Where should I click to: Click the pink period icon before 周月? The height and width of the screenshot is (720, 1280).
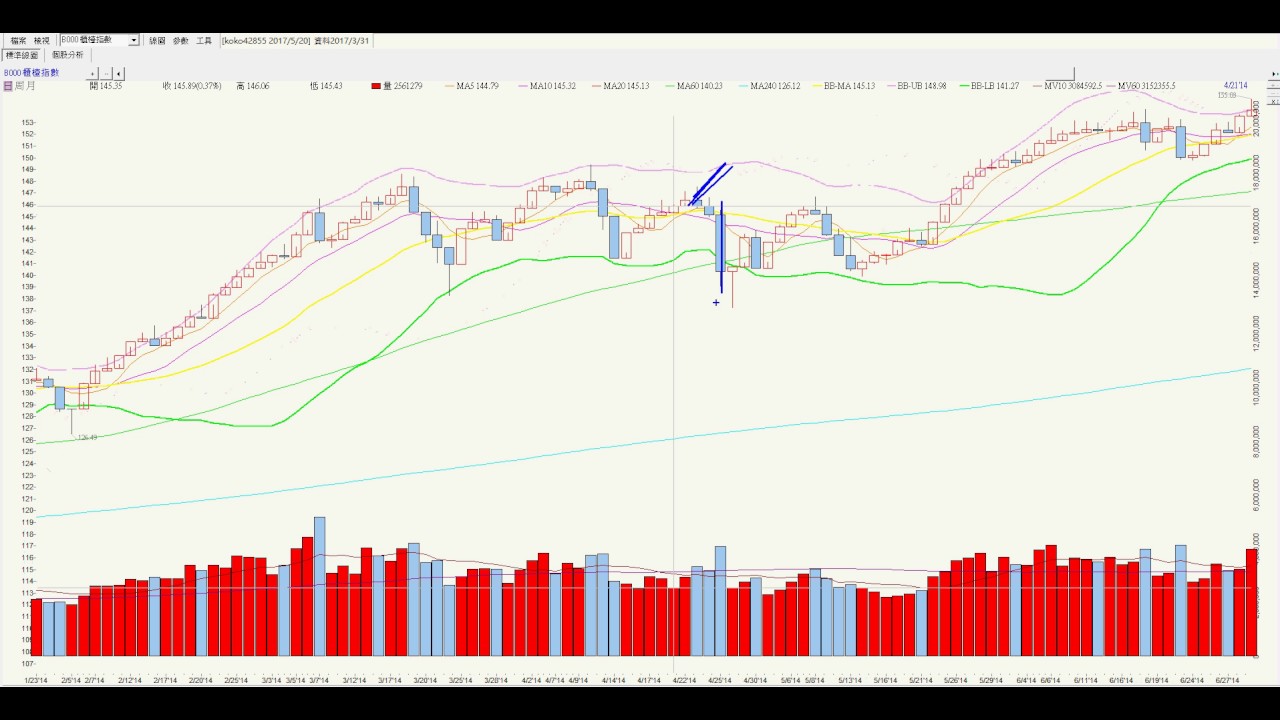point(8,86)
